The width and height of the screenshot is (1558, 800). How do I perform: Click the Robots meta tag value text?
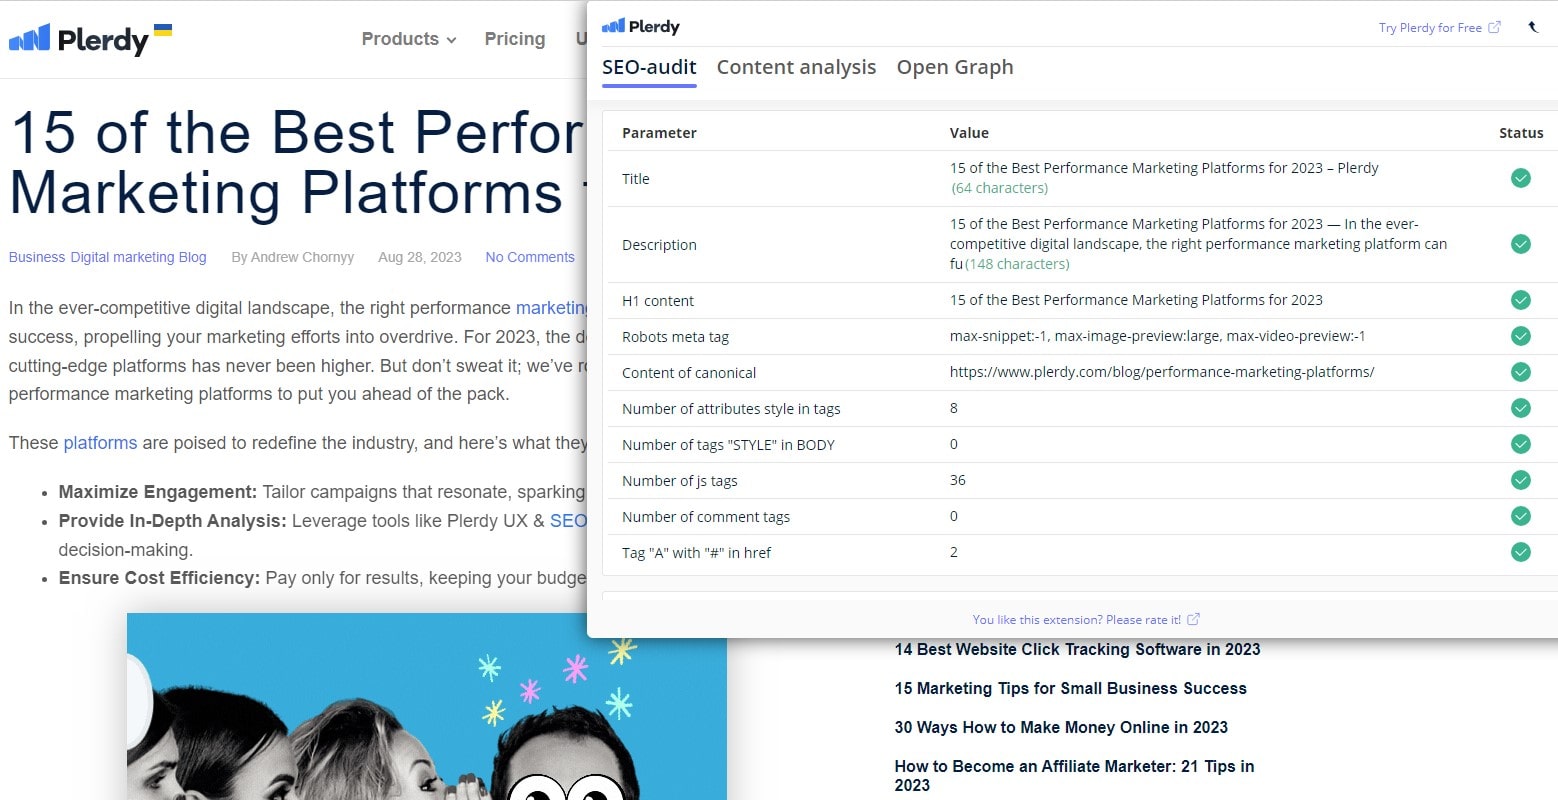click(1157, 336)
